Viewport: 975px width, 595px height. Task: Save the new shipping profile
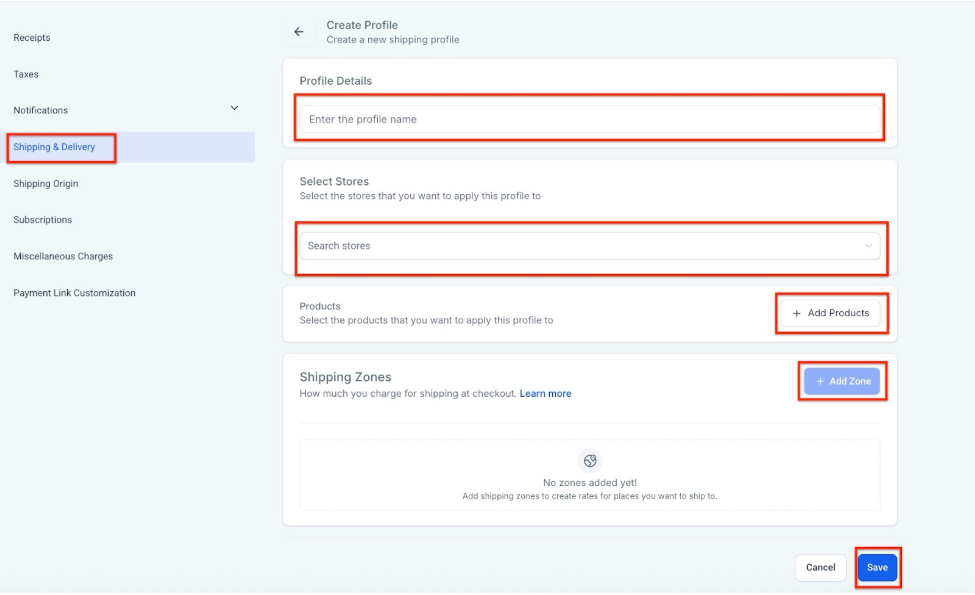coord(877,567)
